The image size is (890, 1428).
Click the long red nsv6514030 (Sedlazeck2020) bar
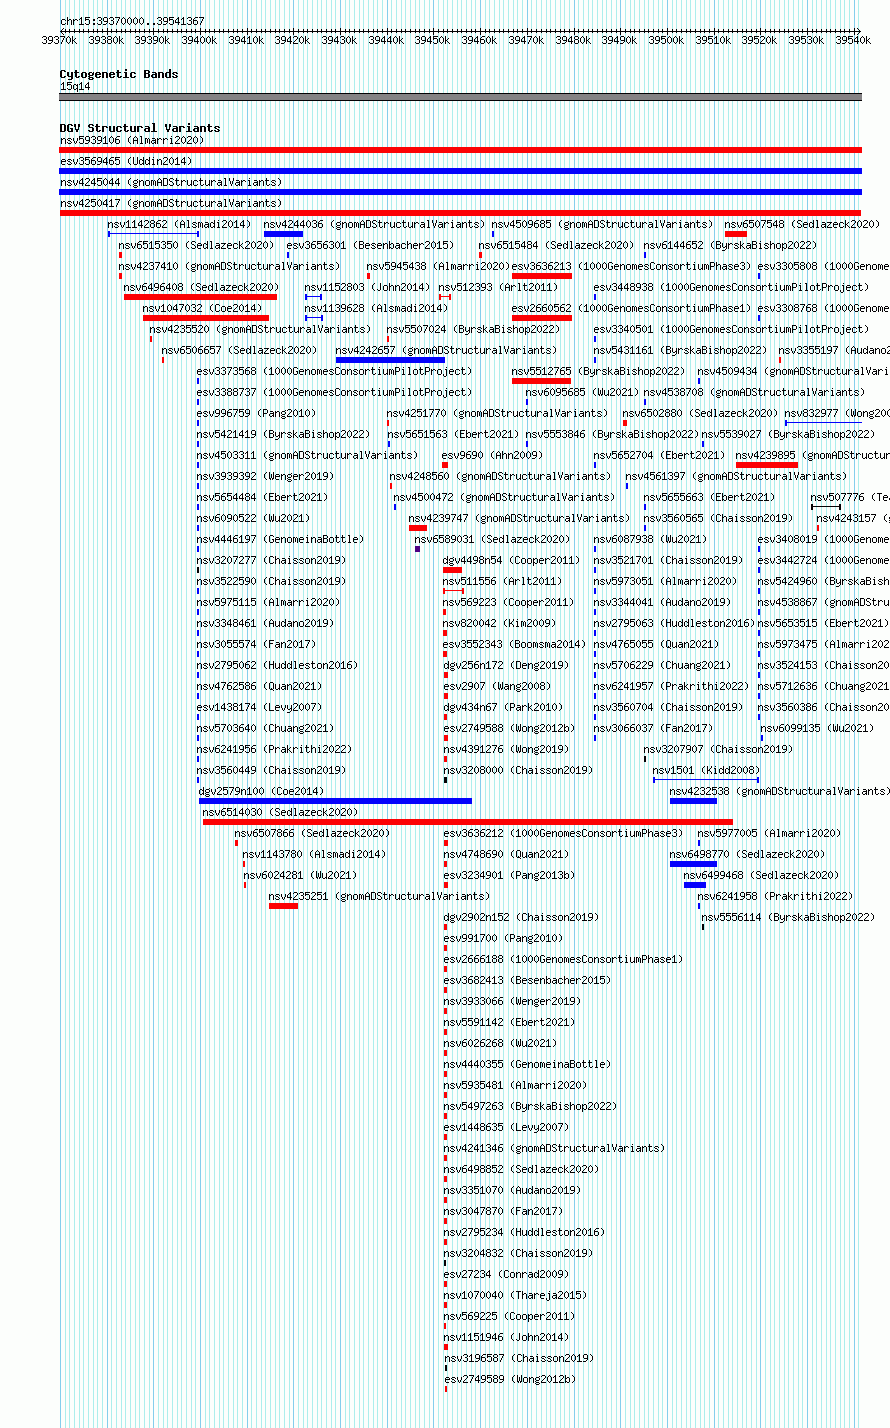coord(468,822)
